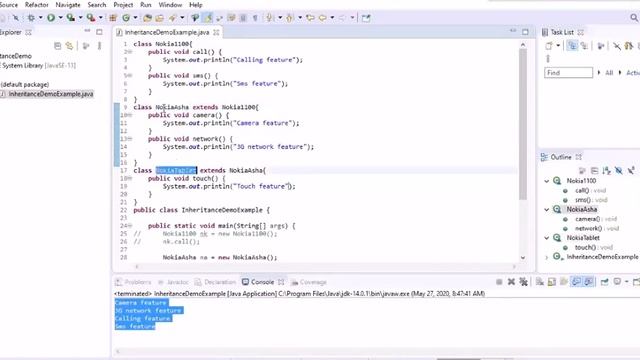
Task: Toggle Hide Fields in Outline toolbar
Action: tap(619, 171)
